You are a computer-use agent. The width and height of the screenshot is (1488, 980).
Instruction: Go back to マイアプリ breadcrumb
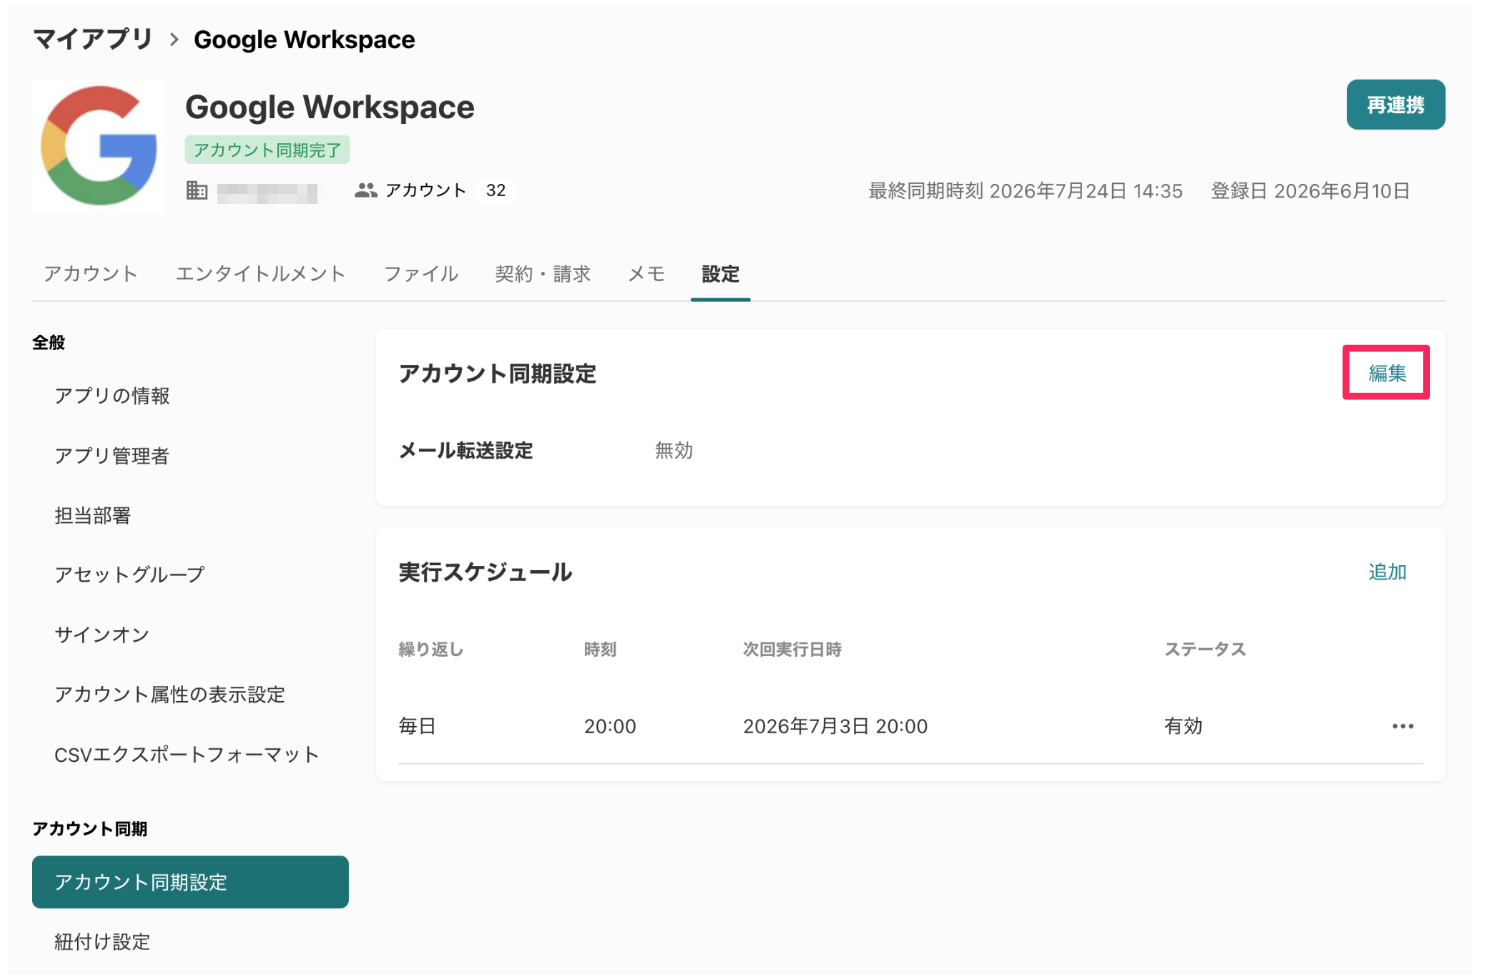[93, 39]
